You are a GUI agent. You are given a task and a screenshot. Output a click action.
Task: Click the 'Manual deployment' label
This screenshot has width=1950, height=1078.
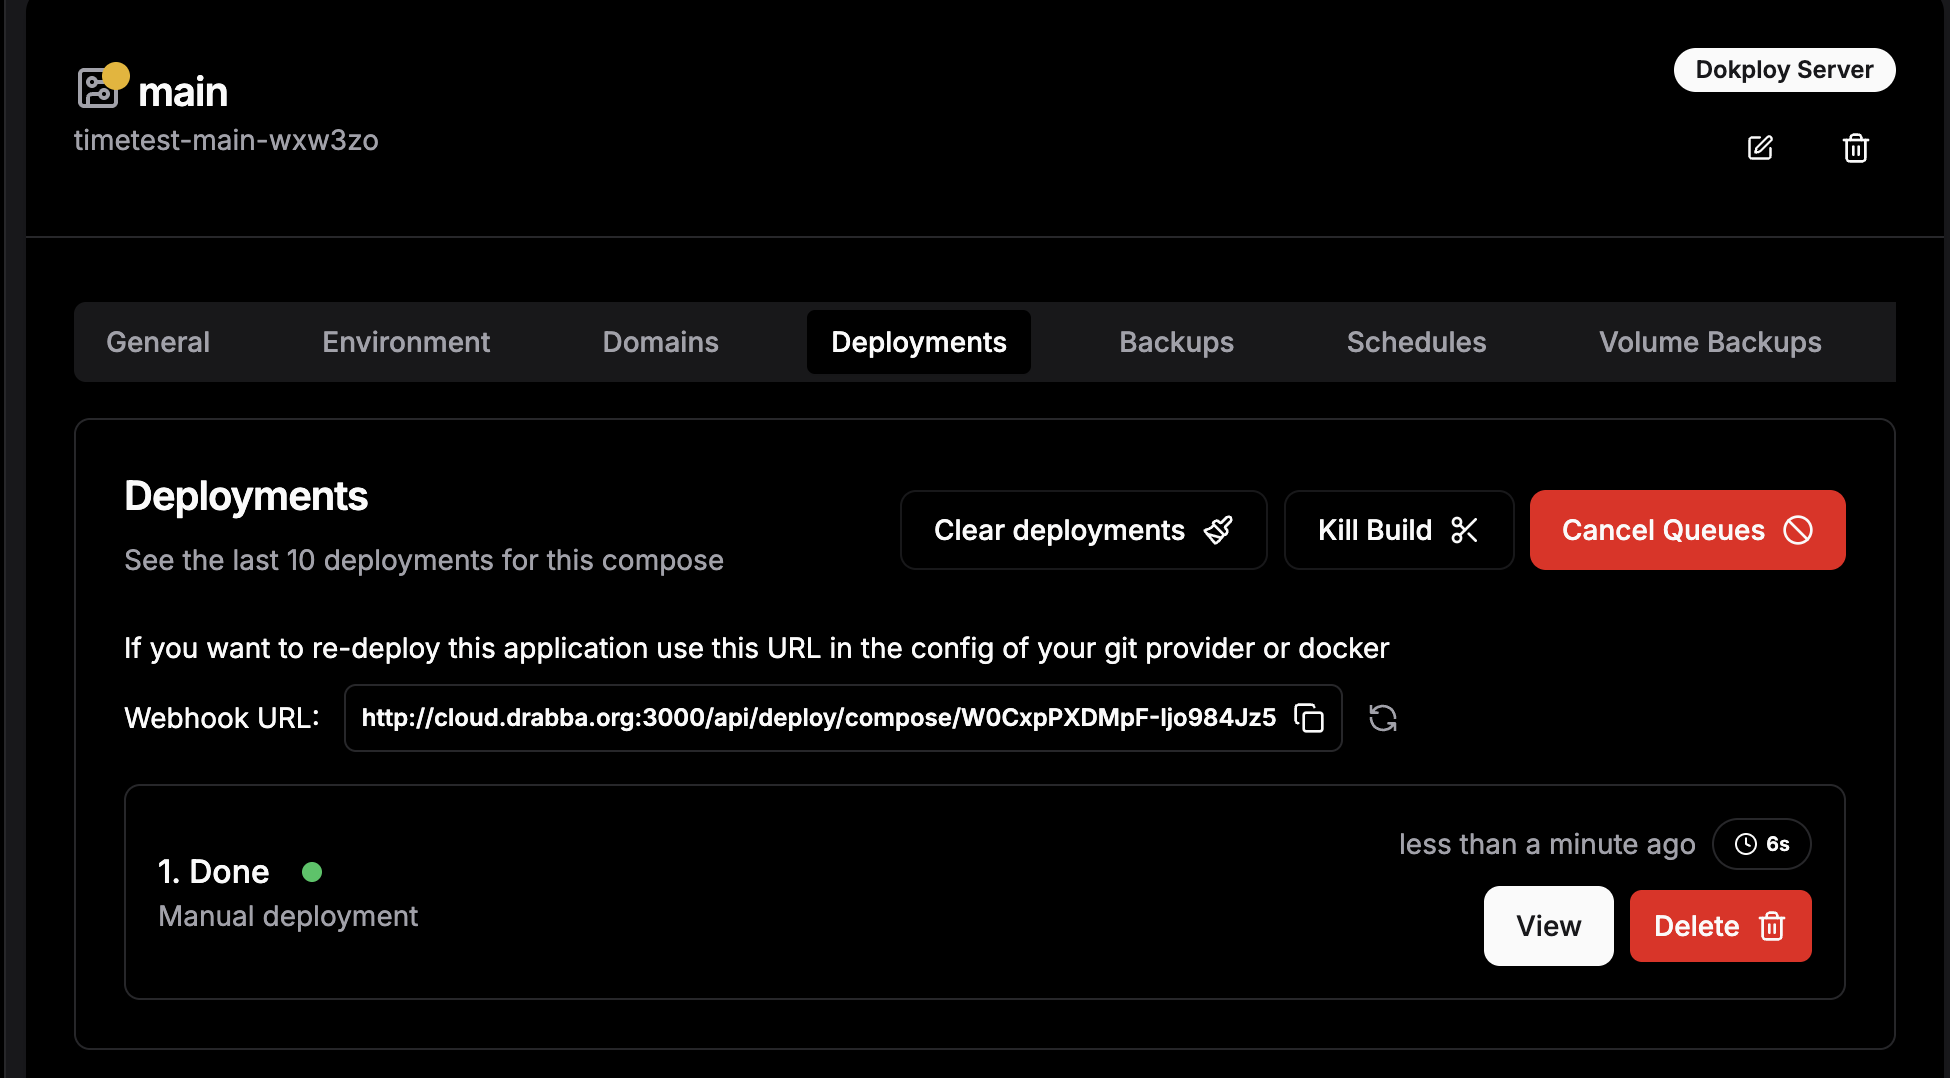coord(288,916)
